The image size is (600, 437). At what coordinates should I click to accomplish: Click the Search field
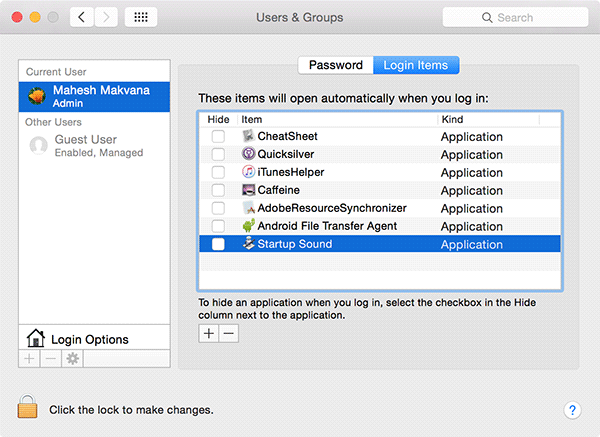515,18
